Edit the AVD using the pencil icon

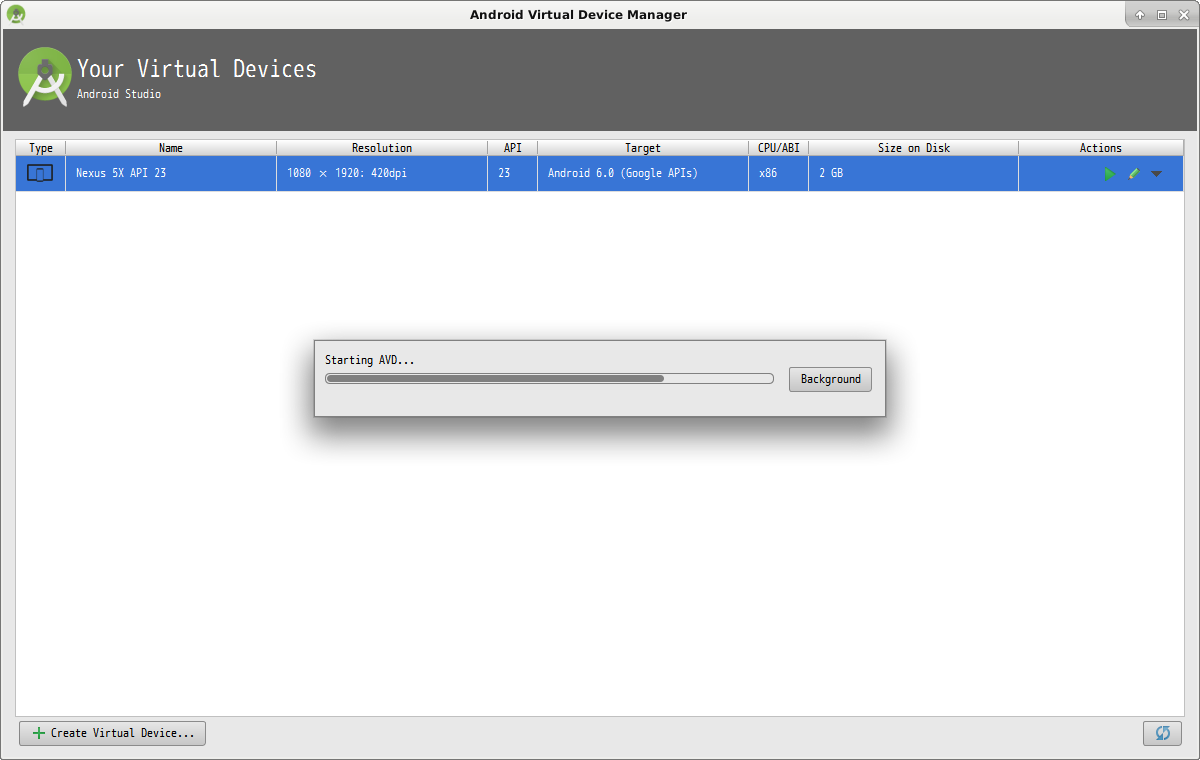(x=1133, y=174)
